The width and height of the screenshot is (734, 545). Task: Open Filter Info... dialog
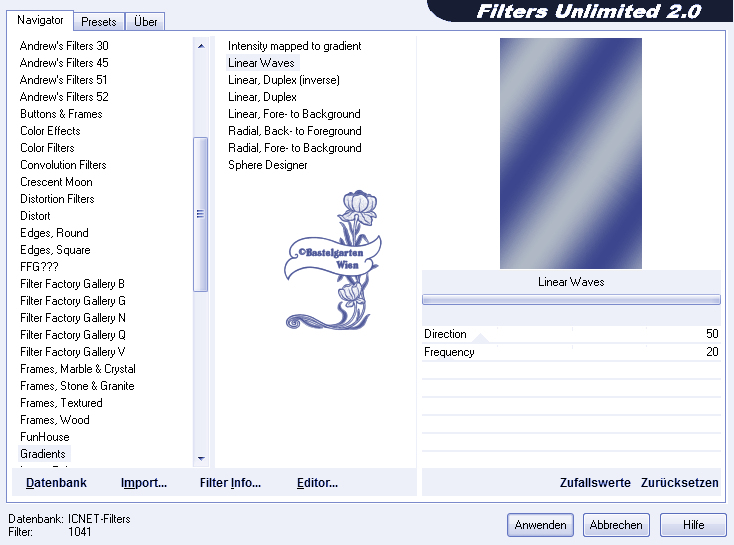[x=230, y=483]
